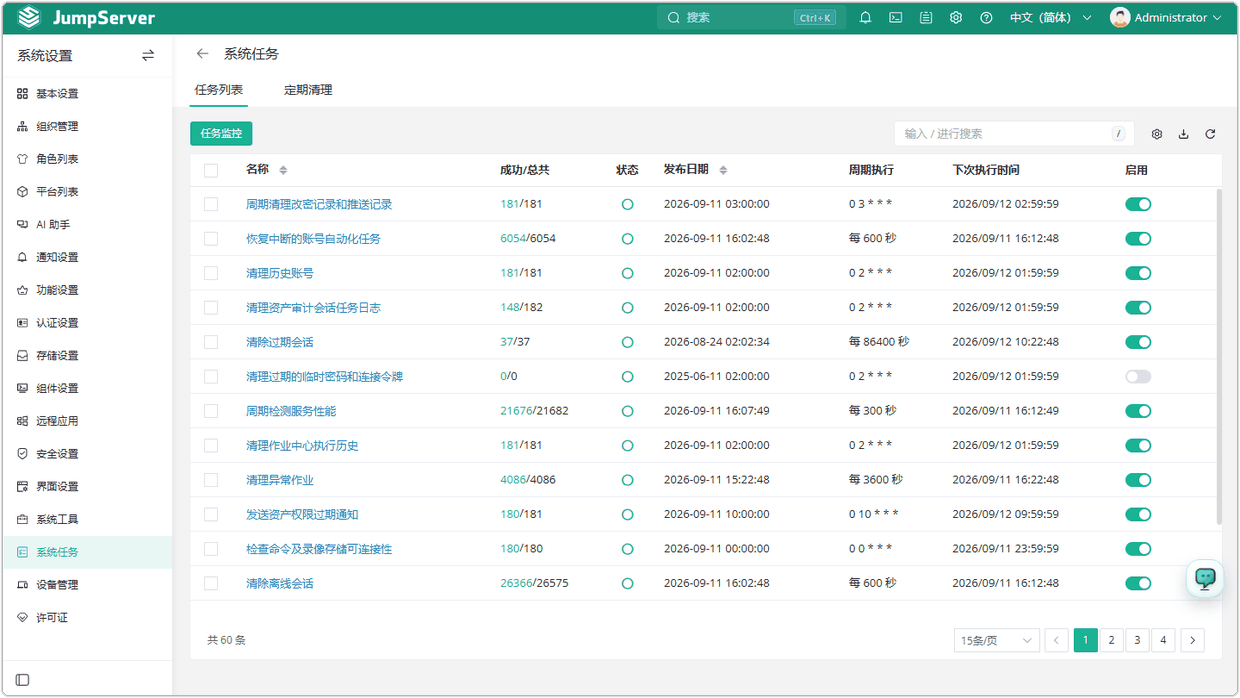1240x698 pixels.
Task: Click the tickets list icon in header
Action: click(926, 18)
